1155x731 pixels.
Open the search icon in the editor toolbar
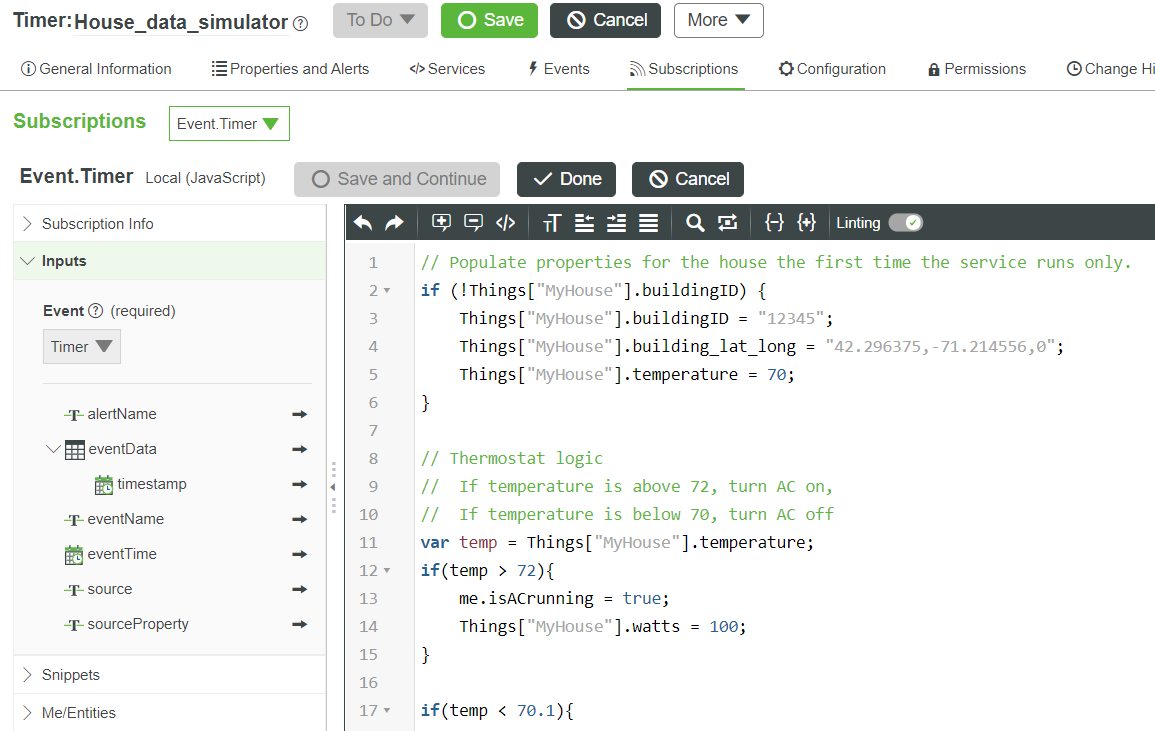(694, 222)
